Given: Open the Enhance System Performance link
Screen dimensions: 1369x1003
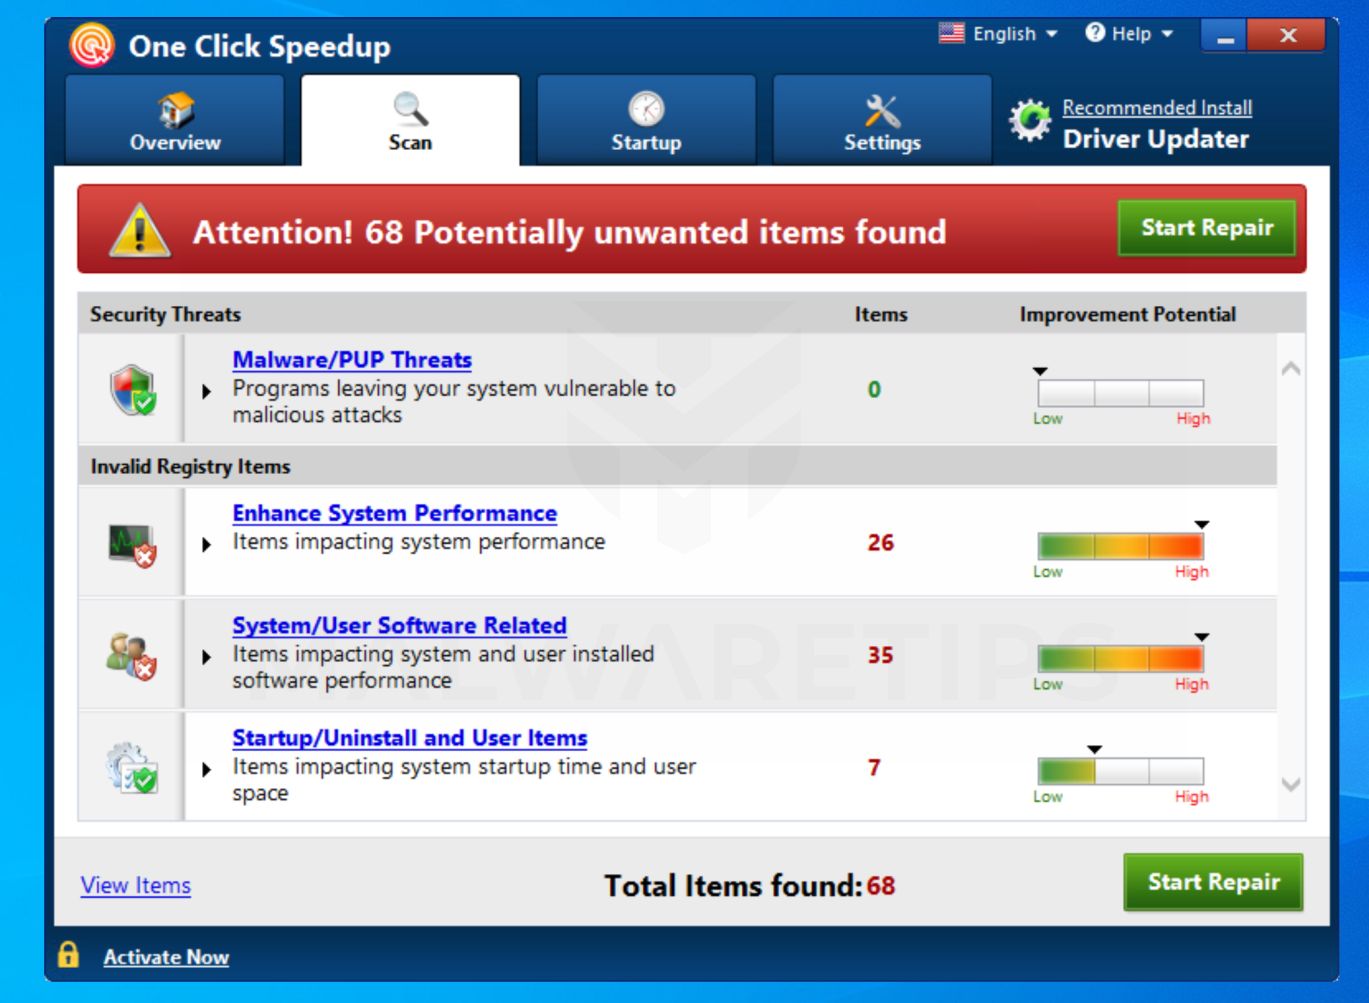Looking at the screenshot, I should (x=395, y=513).
